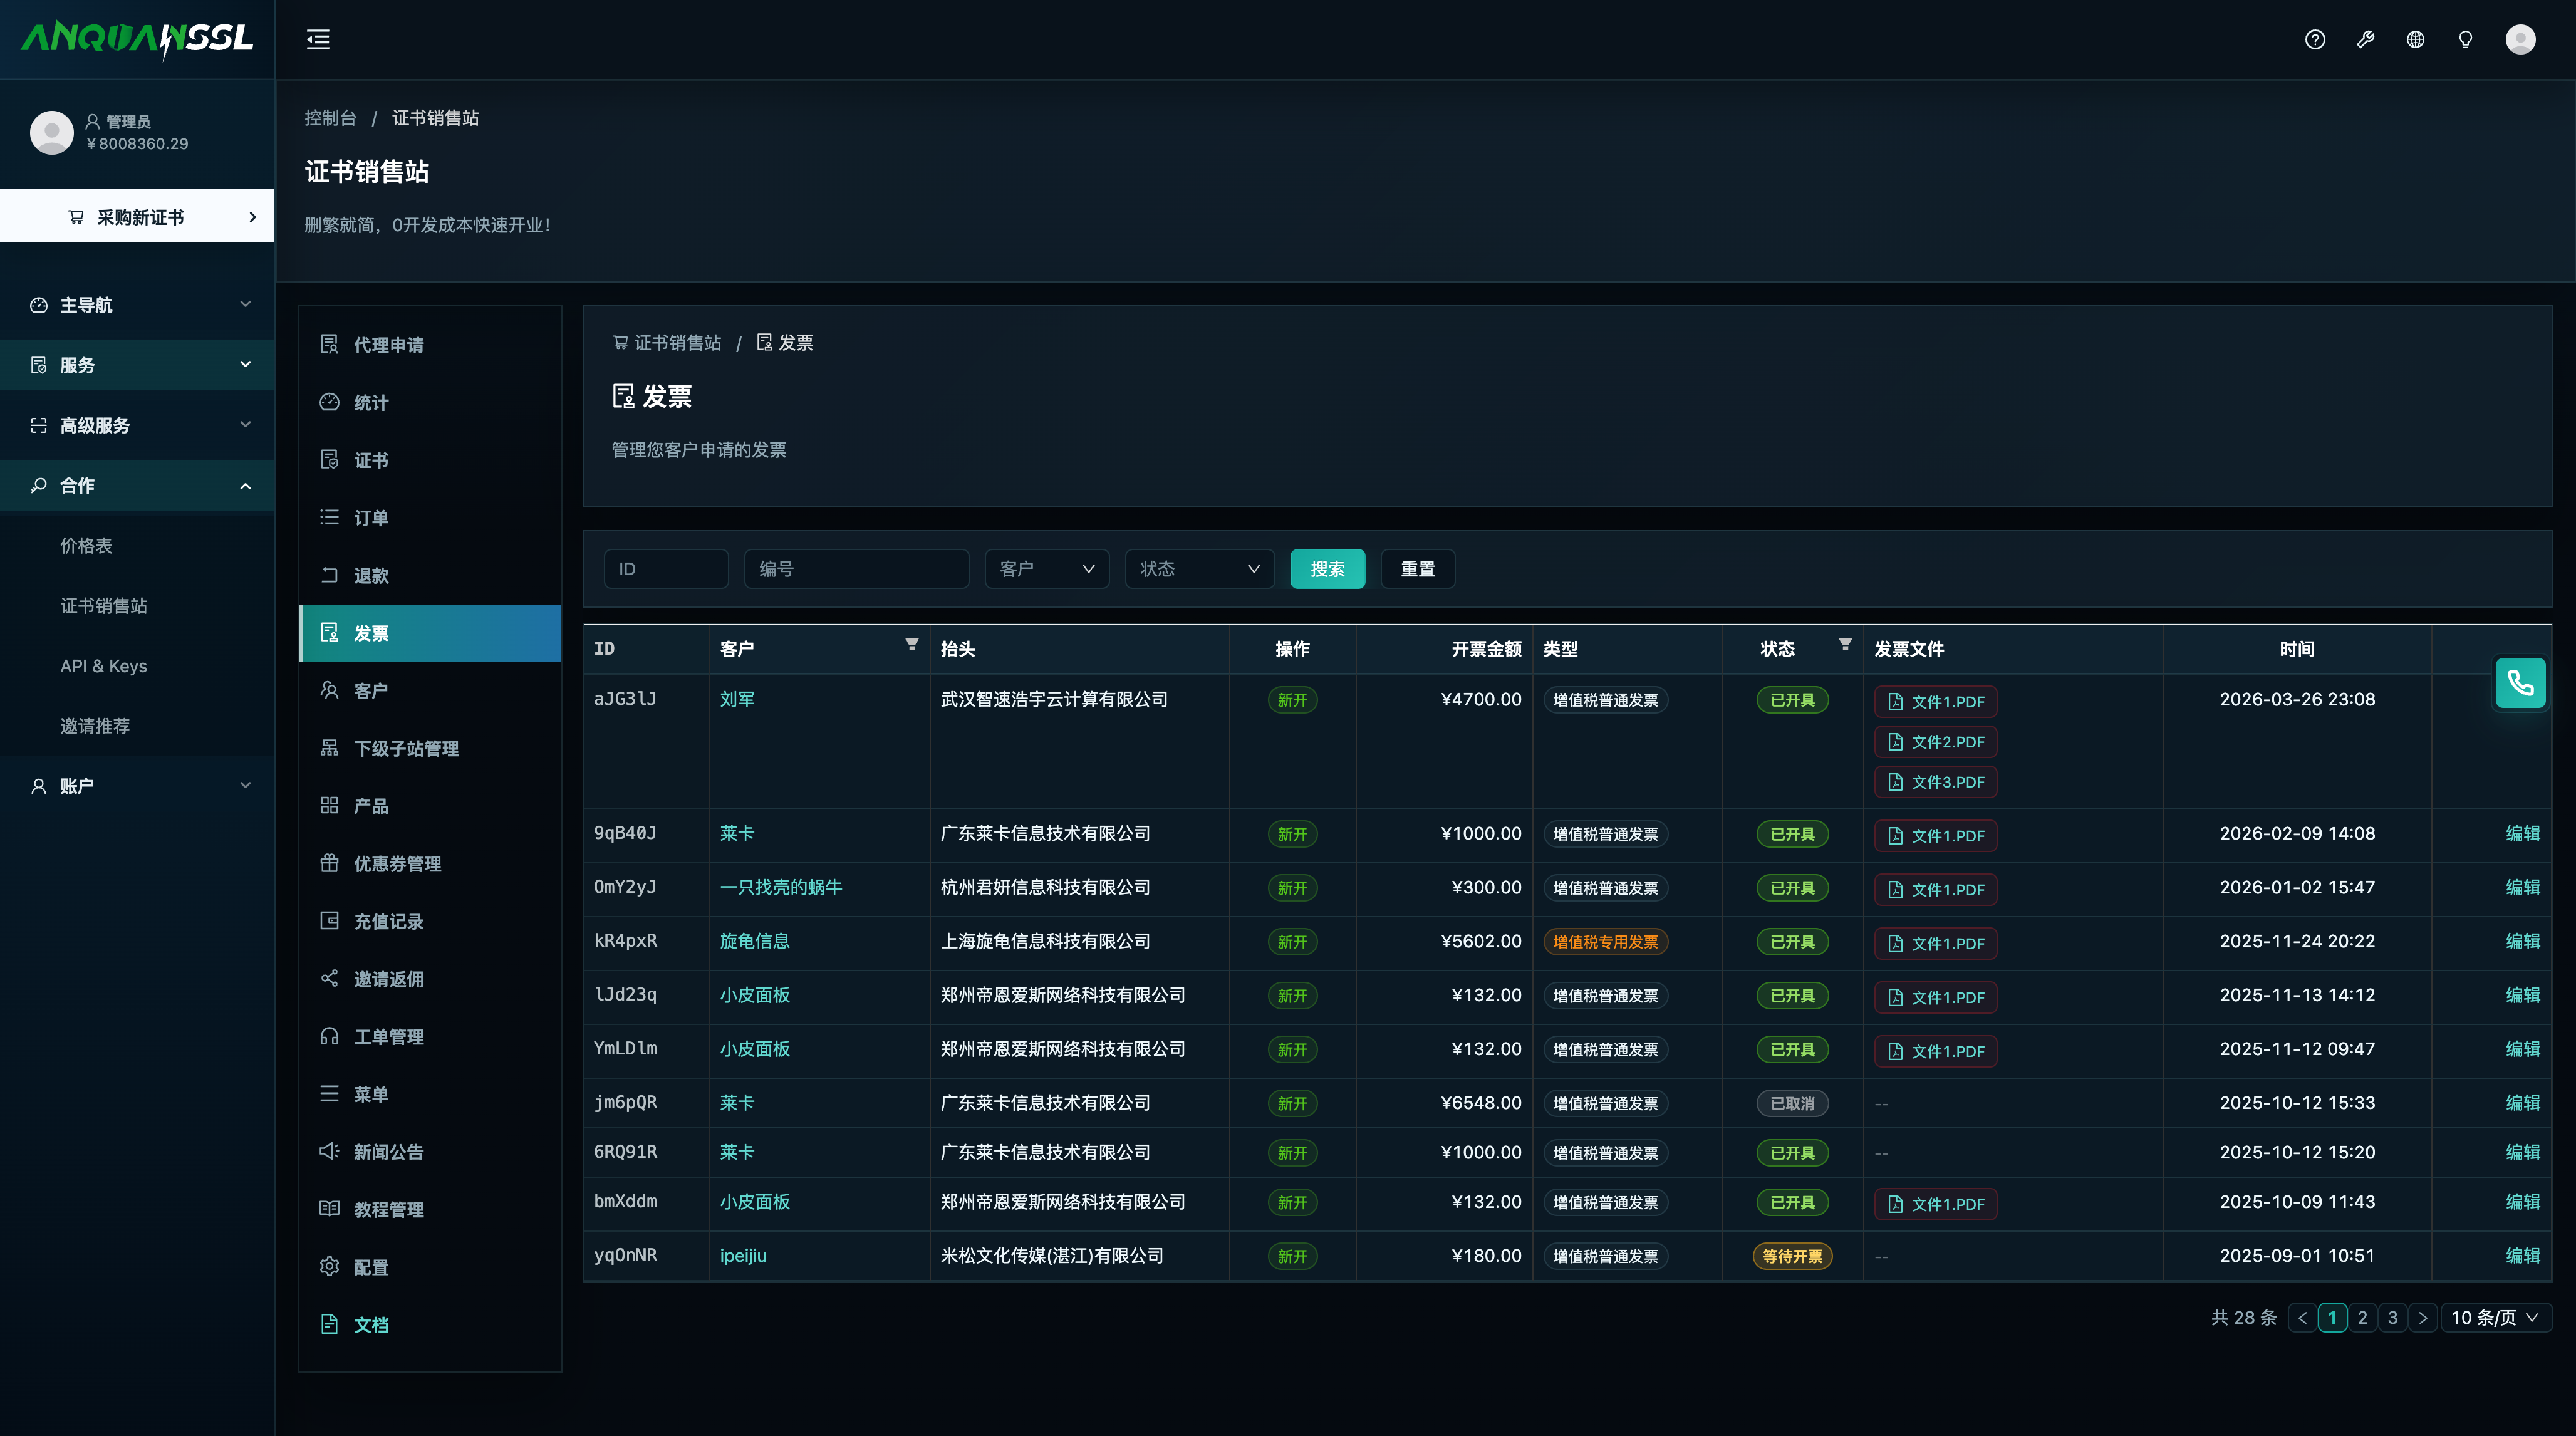
Task: Click the ID search input field
Action: click(666, 568)
